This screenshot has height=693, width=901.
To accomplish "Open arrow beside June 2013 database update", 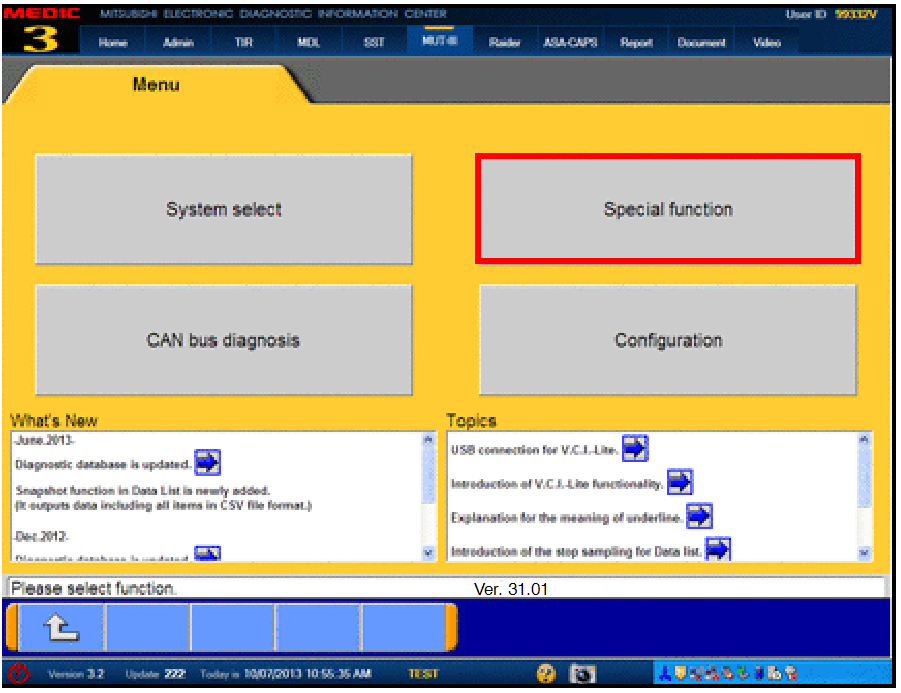I will 207,463.
